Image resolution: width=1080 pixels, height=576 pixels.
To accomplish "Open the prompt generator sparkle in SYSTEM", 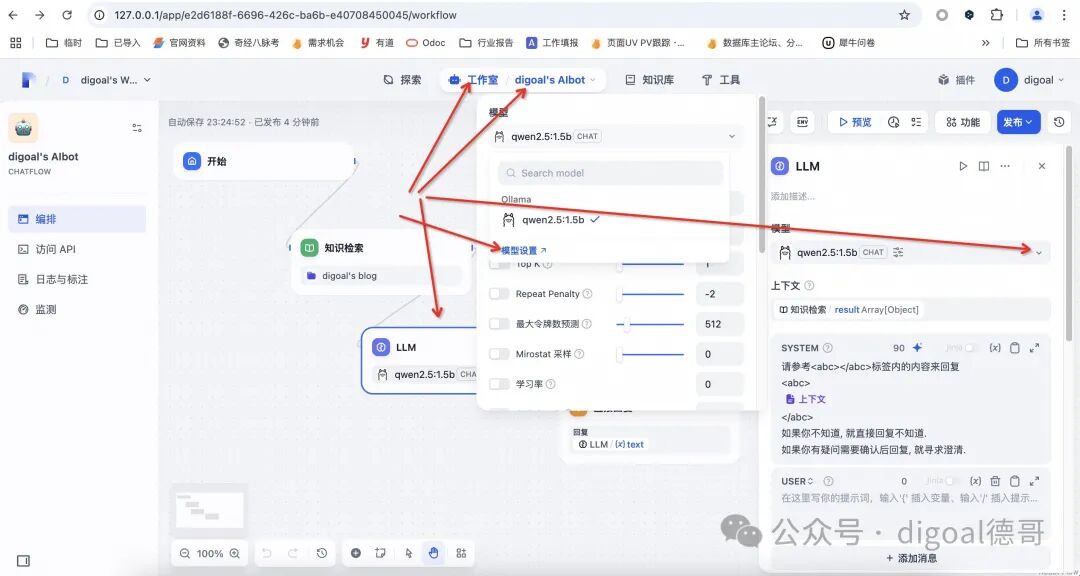I will point(917,348).
